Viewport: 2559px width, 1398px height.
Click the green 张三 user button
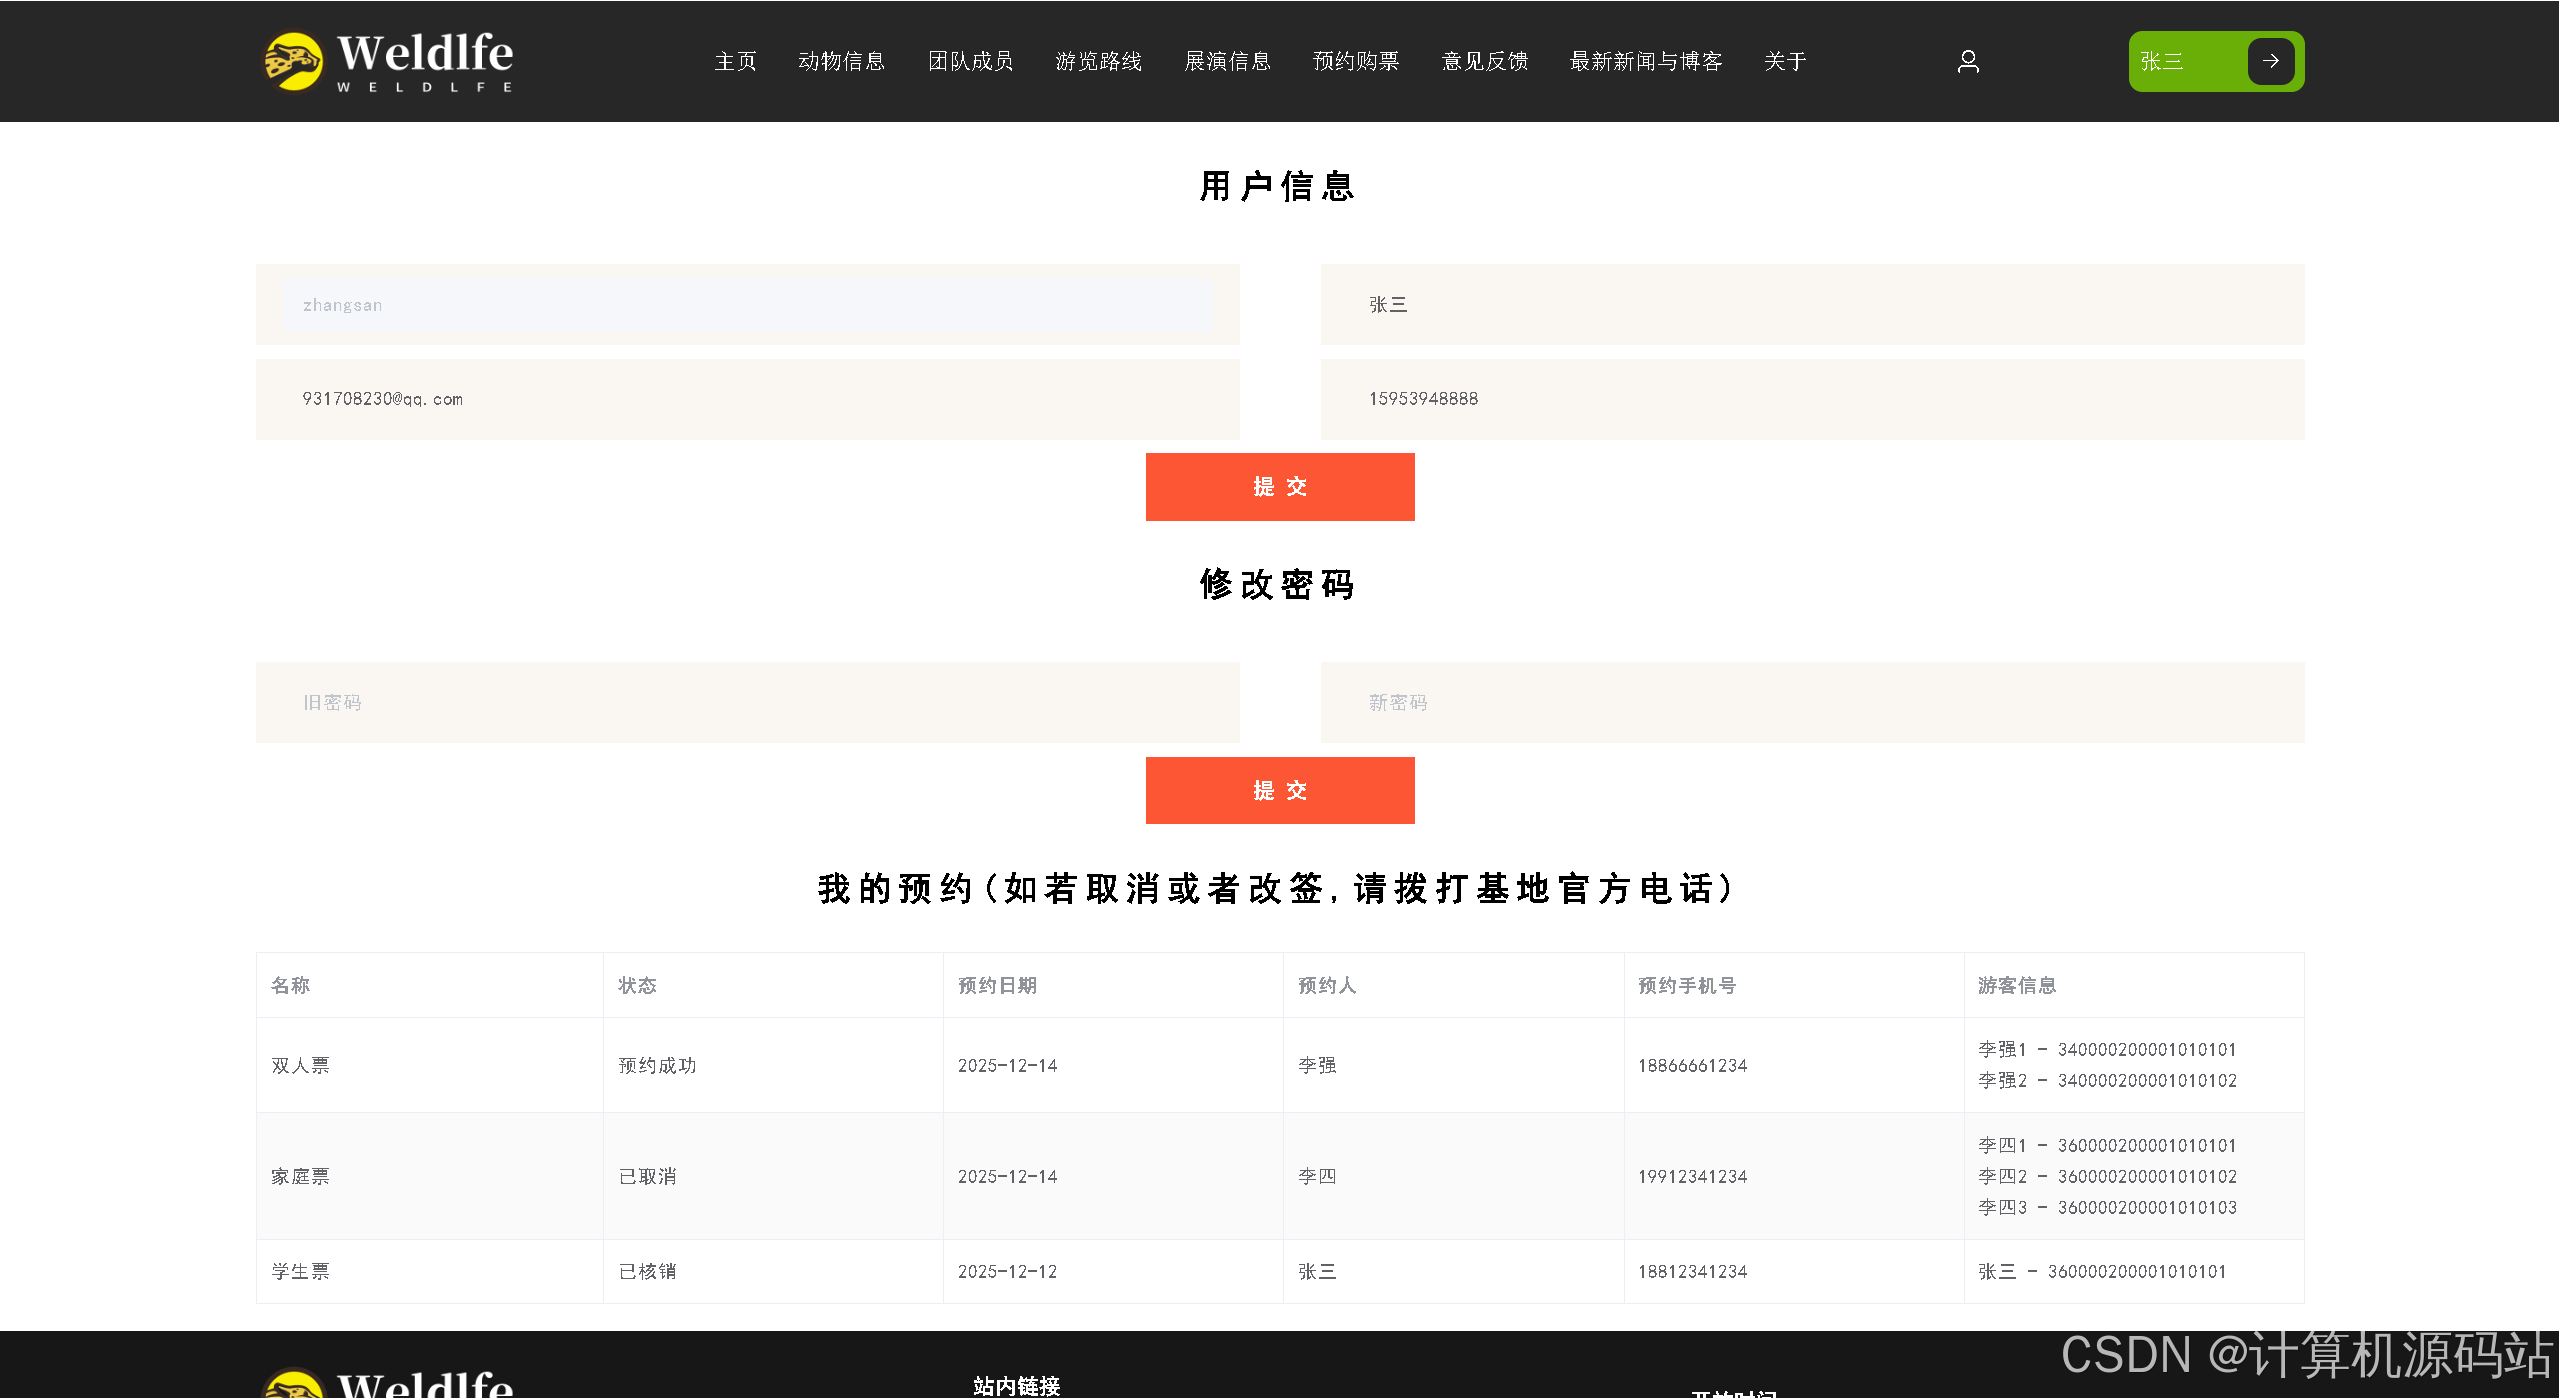[x=2216, y=61]
